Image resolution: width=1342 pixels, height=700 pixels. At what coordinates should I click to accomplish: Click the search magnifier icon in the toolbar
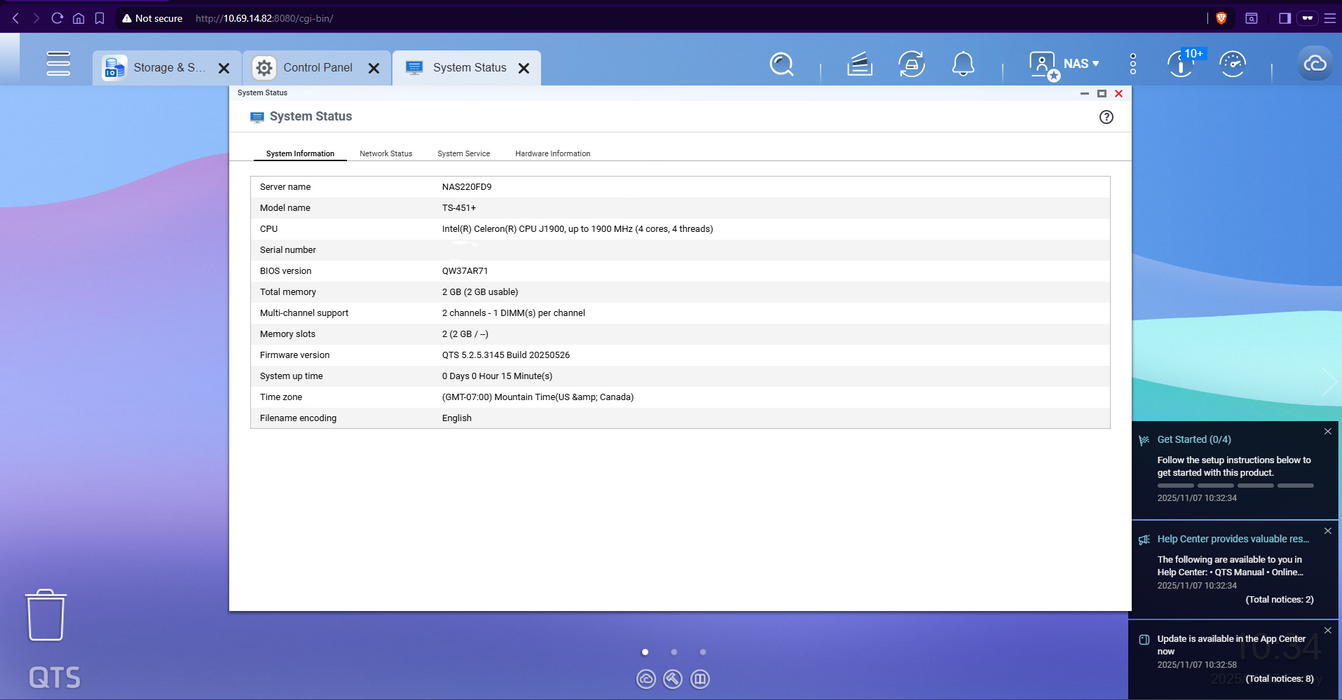click(781, 65)
